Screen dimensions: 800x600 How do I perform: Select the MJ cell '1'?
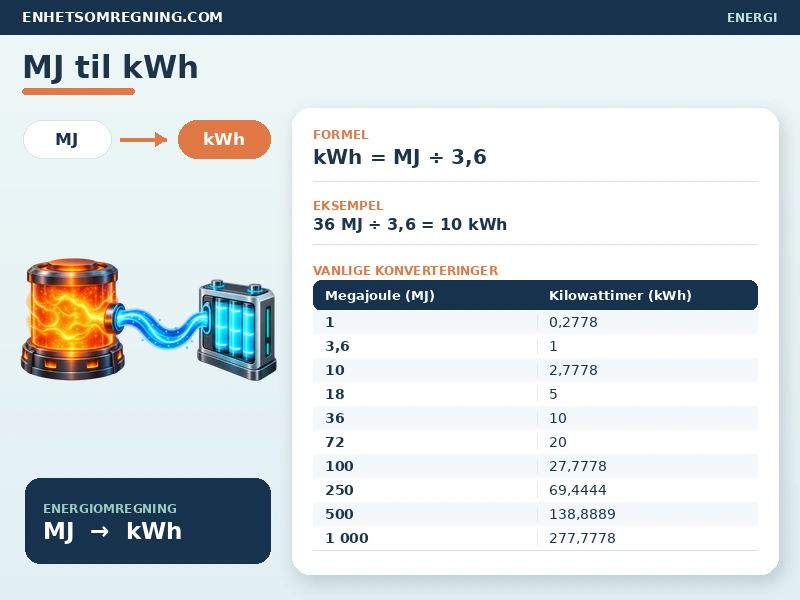coord(330,322)
